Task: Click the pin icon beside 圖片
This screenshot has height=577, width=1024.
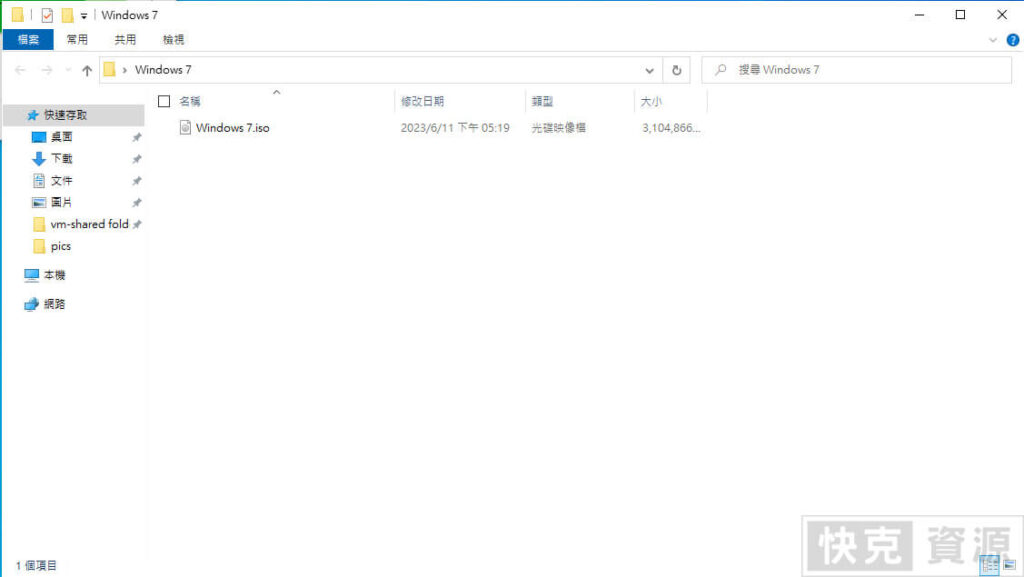Action: 136,203
